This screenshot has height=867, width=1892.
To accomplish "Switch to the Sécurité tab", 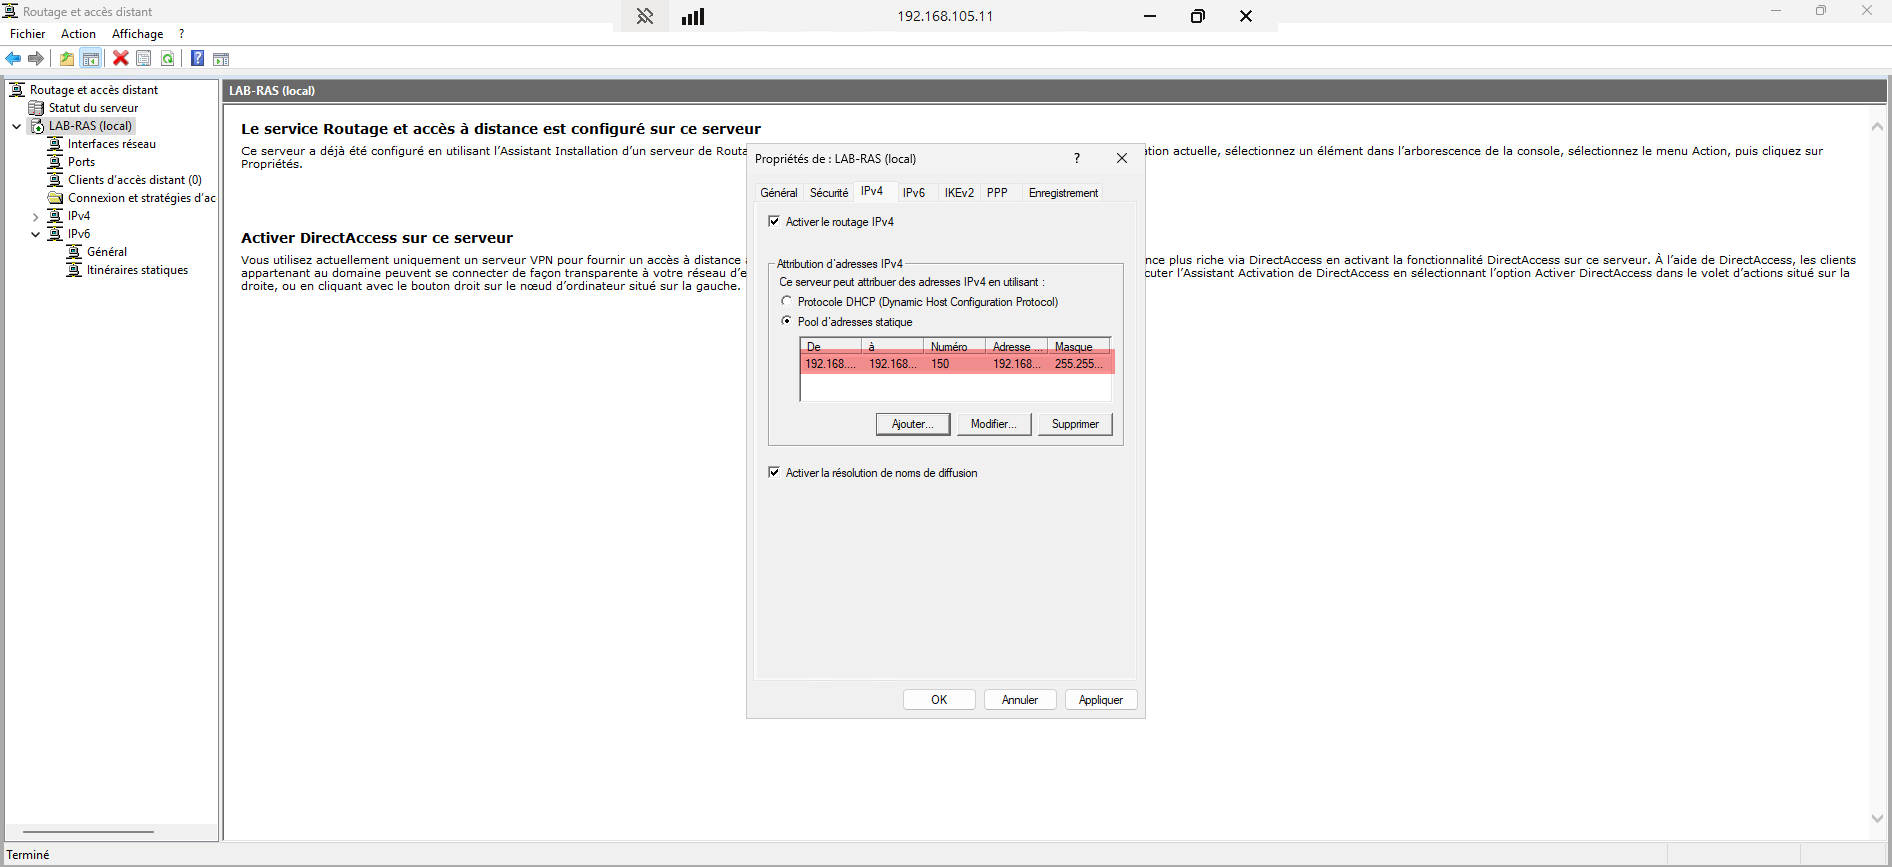I will [828, 193].
